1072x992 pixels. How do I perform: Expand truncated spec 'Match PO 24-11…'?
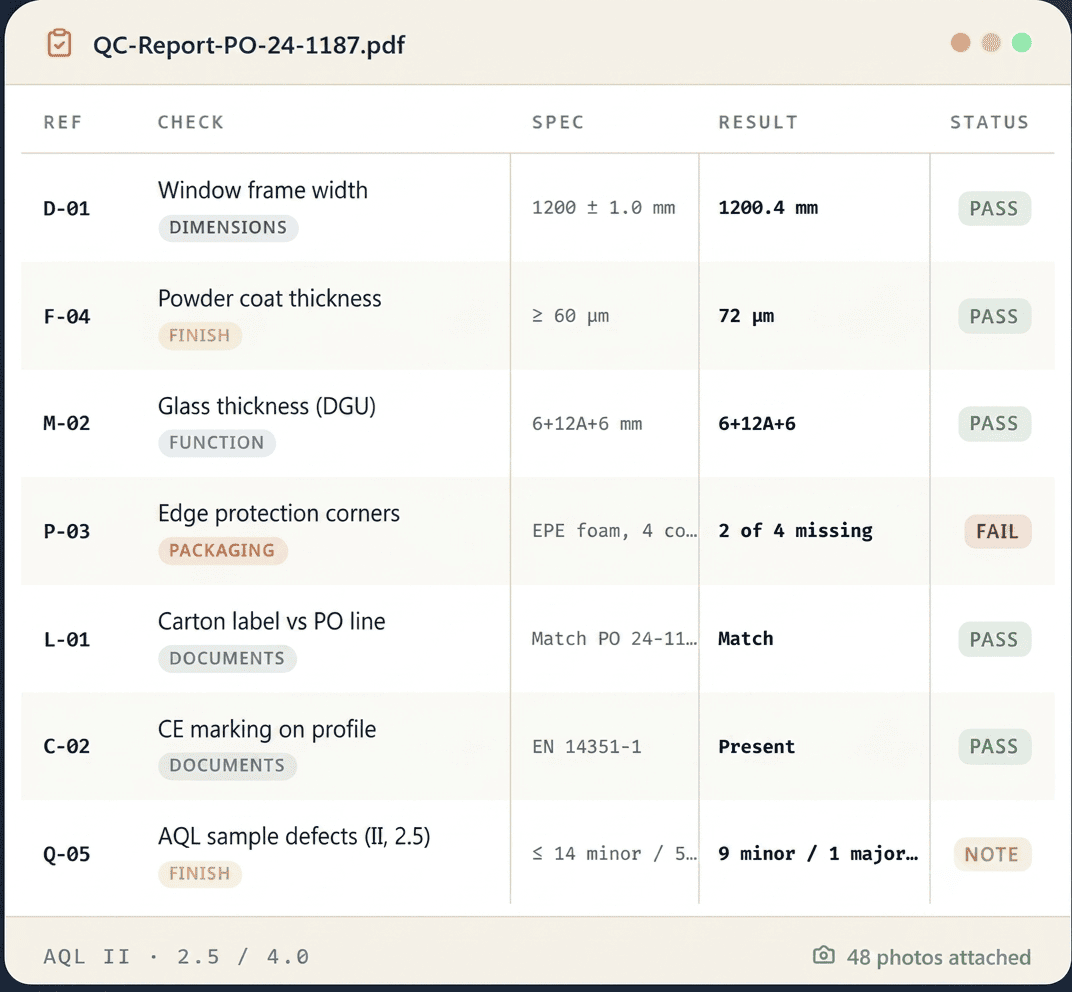point(615,639)
